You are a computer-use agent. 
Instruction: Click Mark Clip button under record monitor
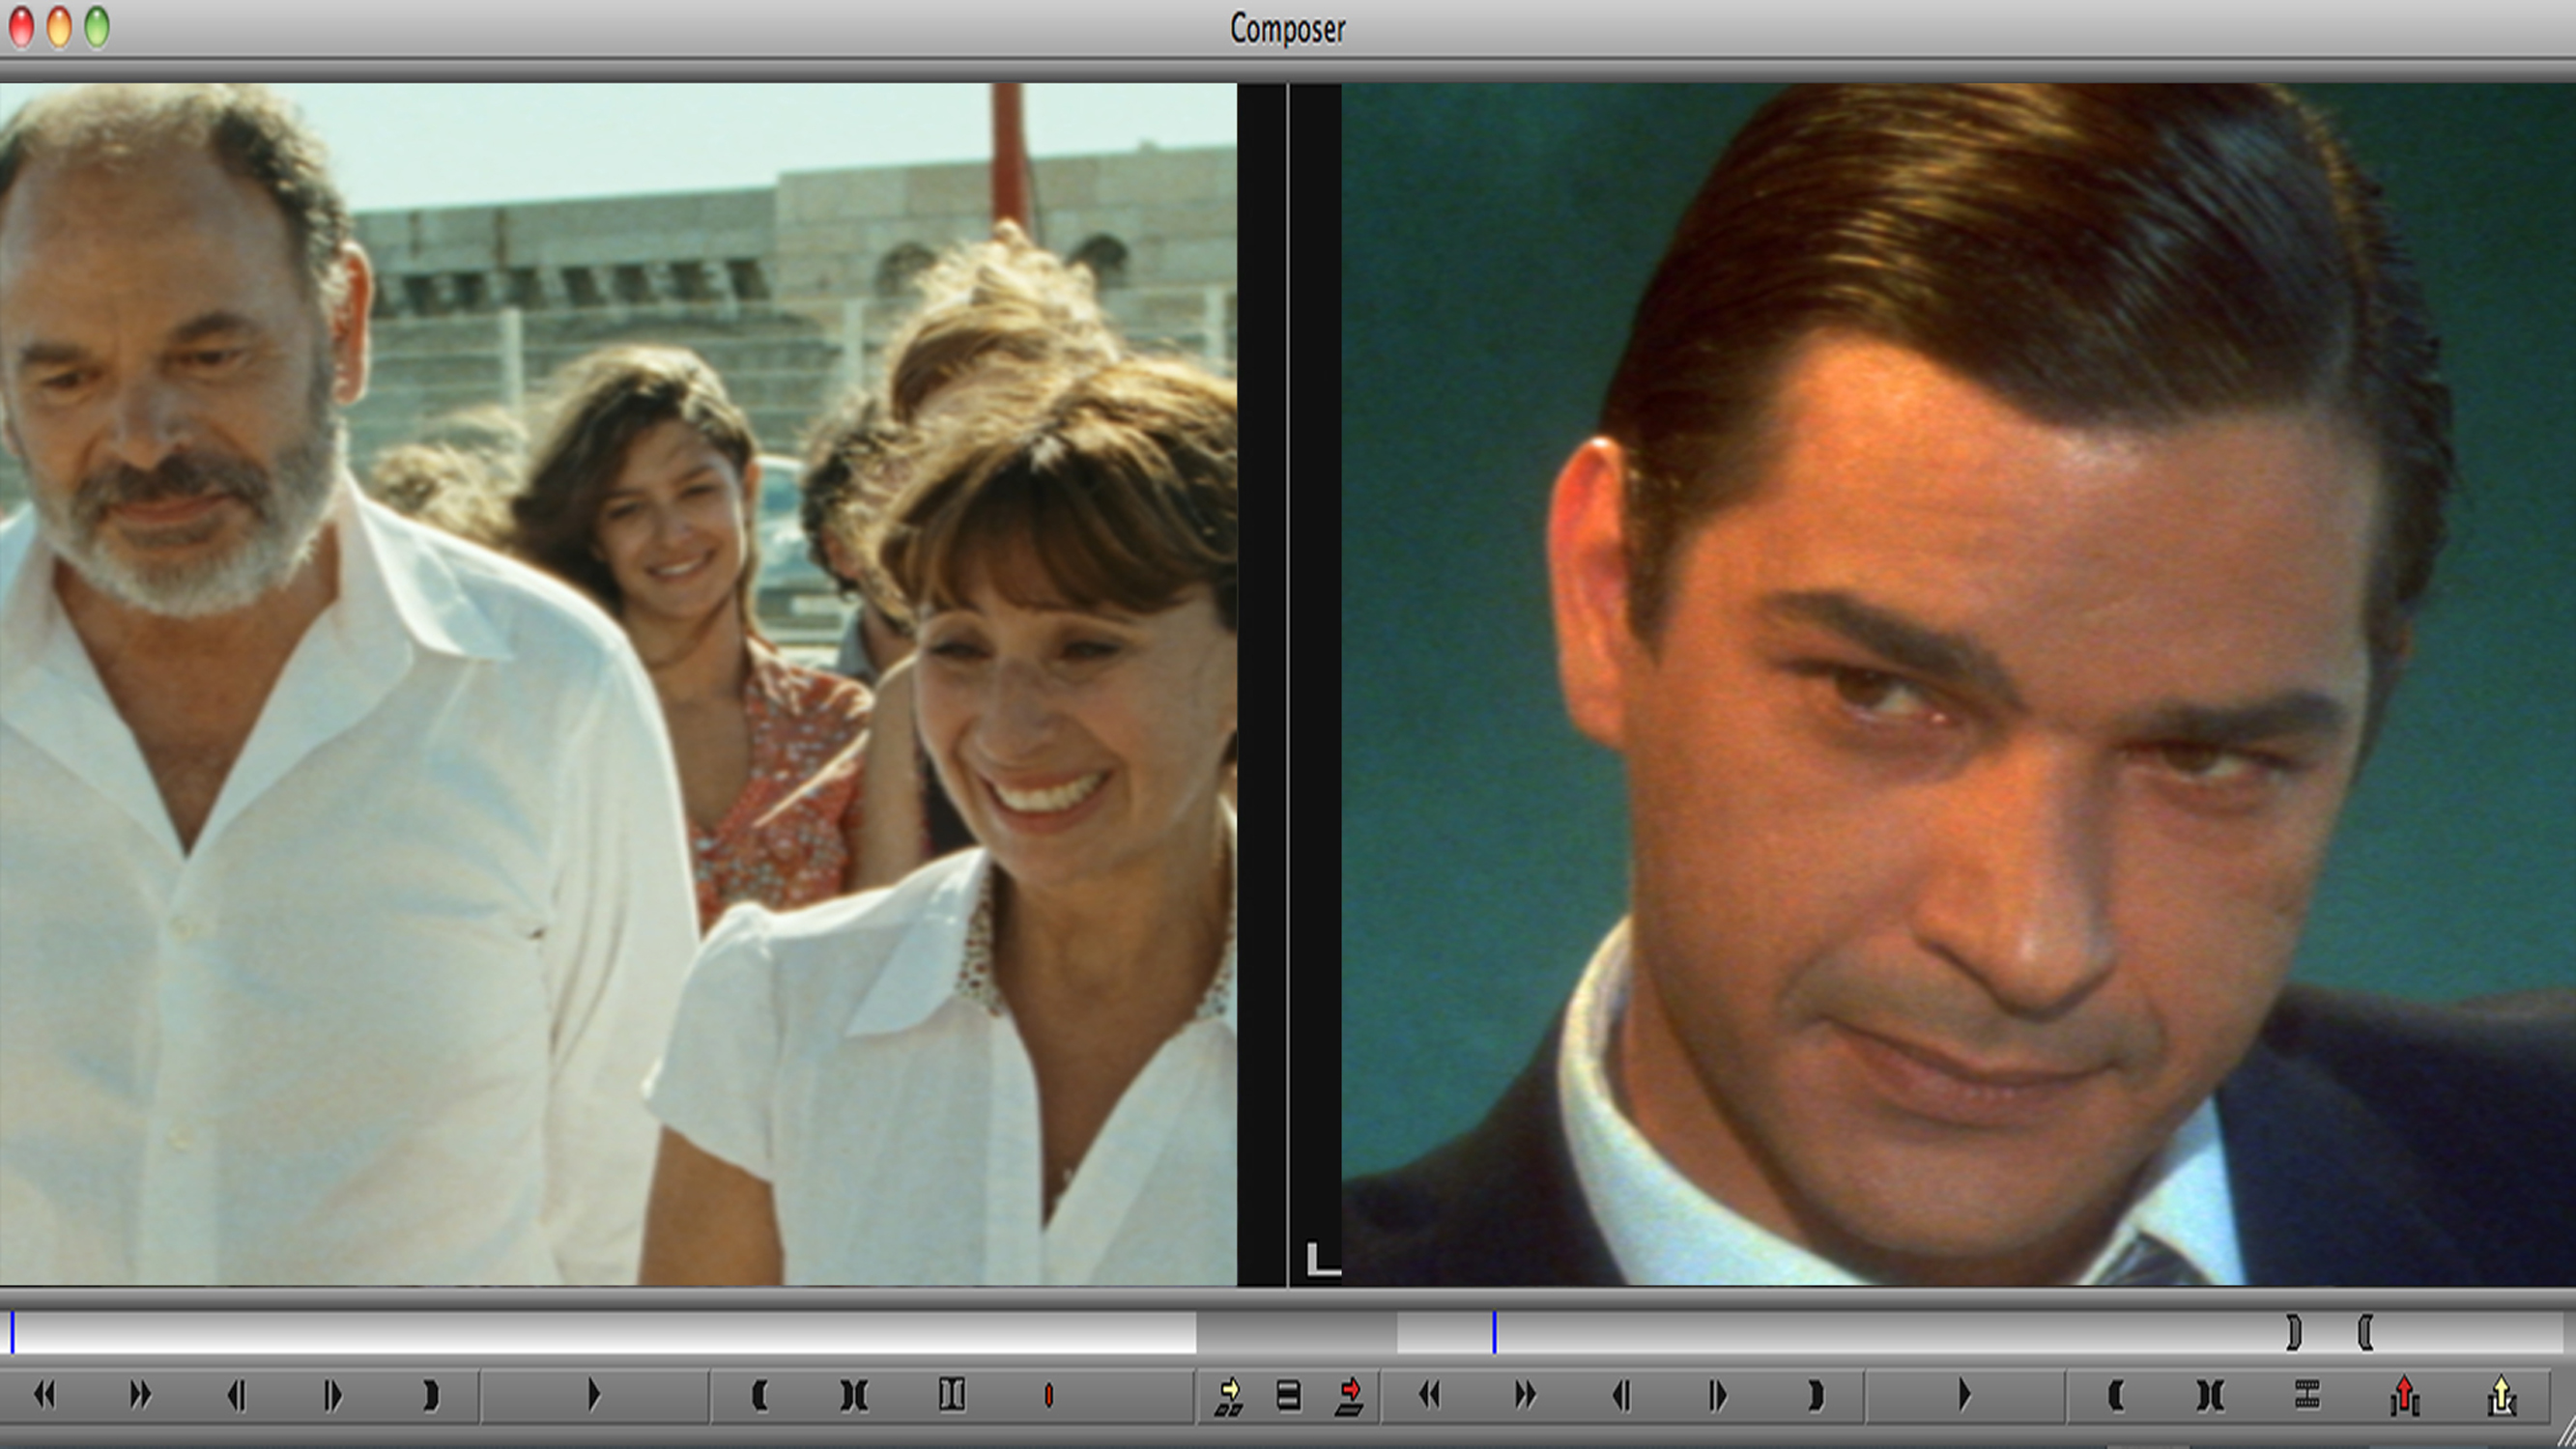tap(2210, 1395)
